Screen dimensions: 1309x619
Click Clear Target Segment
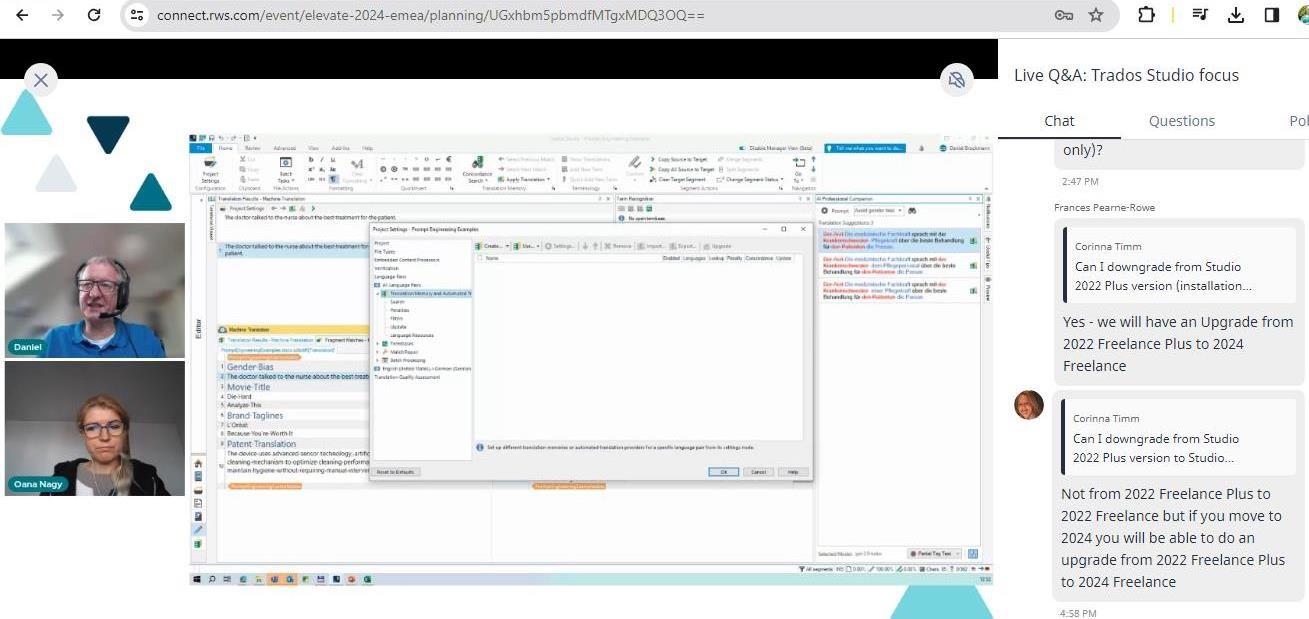click(x=677, y=180)
